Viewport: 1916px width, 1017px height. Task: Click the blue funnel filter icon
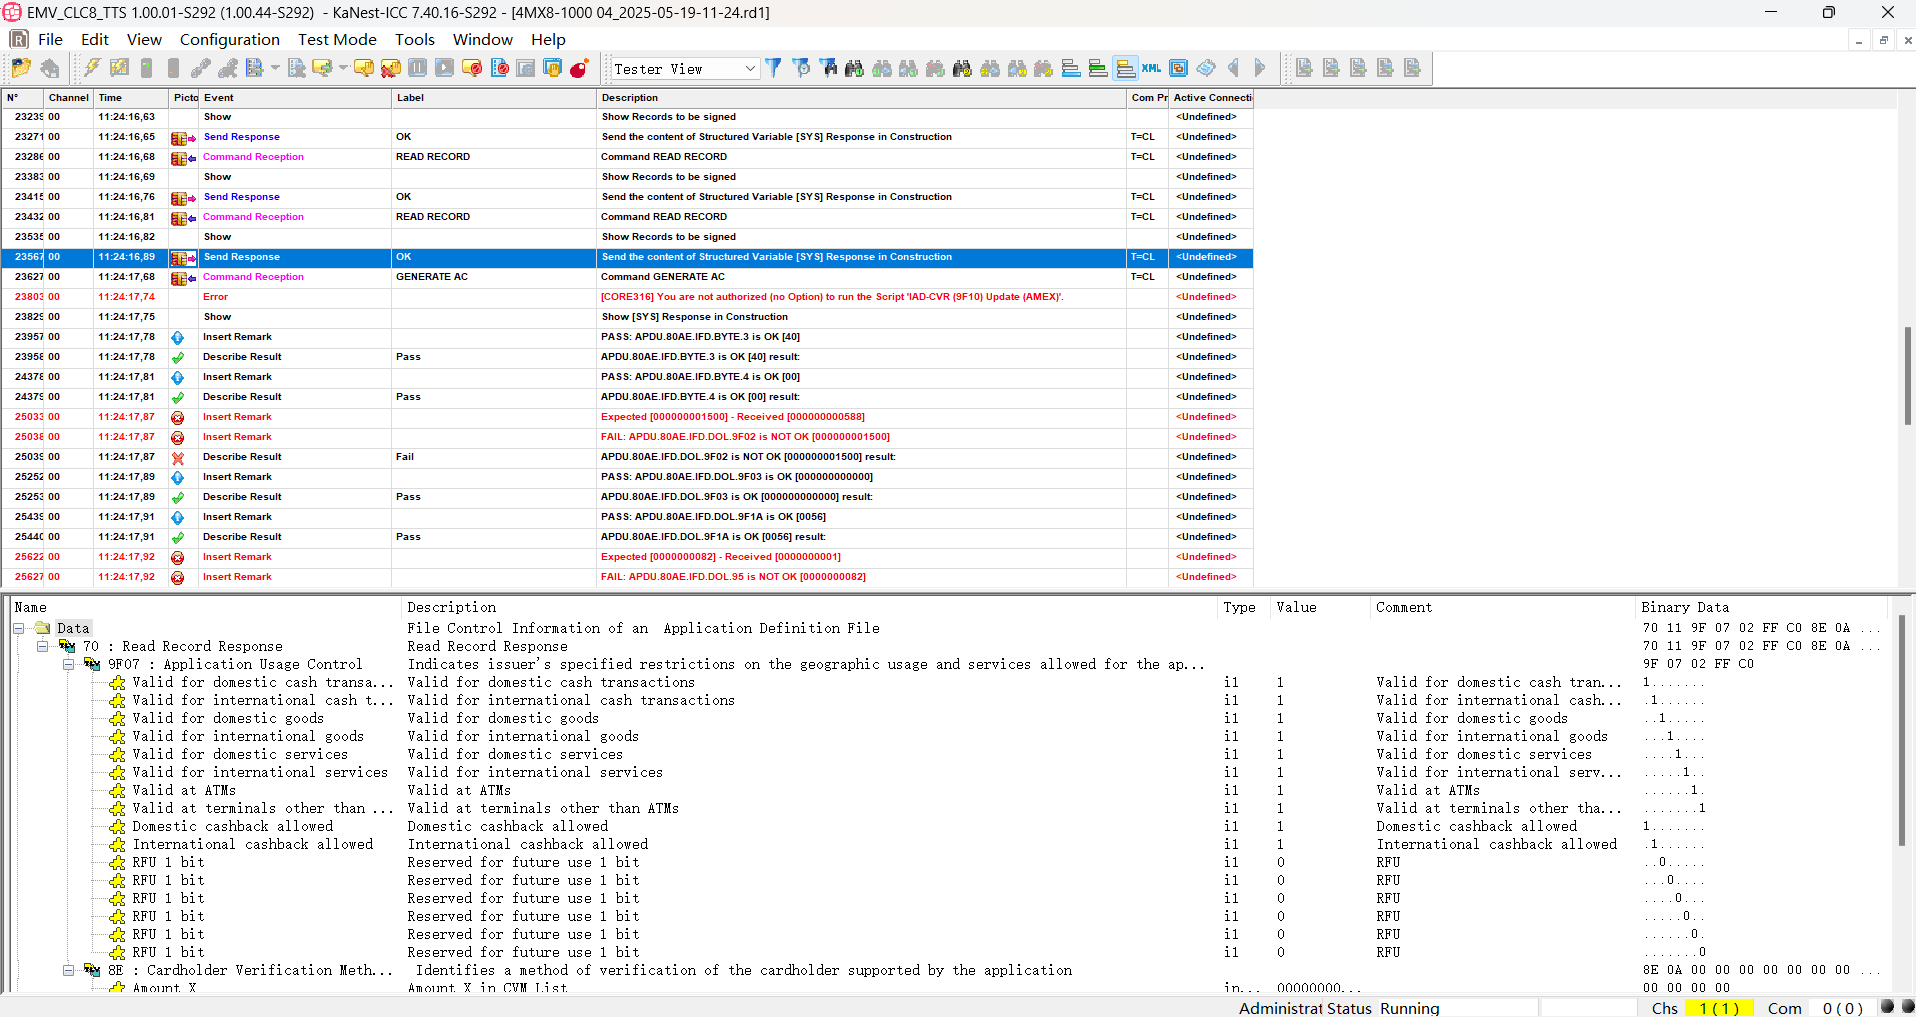pos(773,68)
